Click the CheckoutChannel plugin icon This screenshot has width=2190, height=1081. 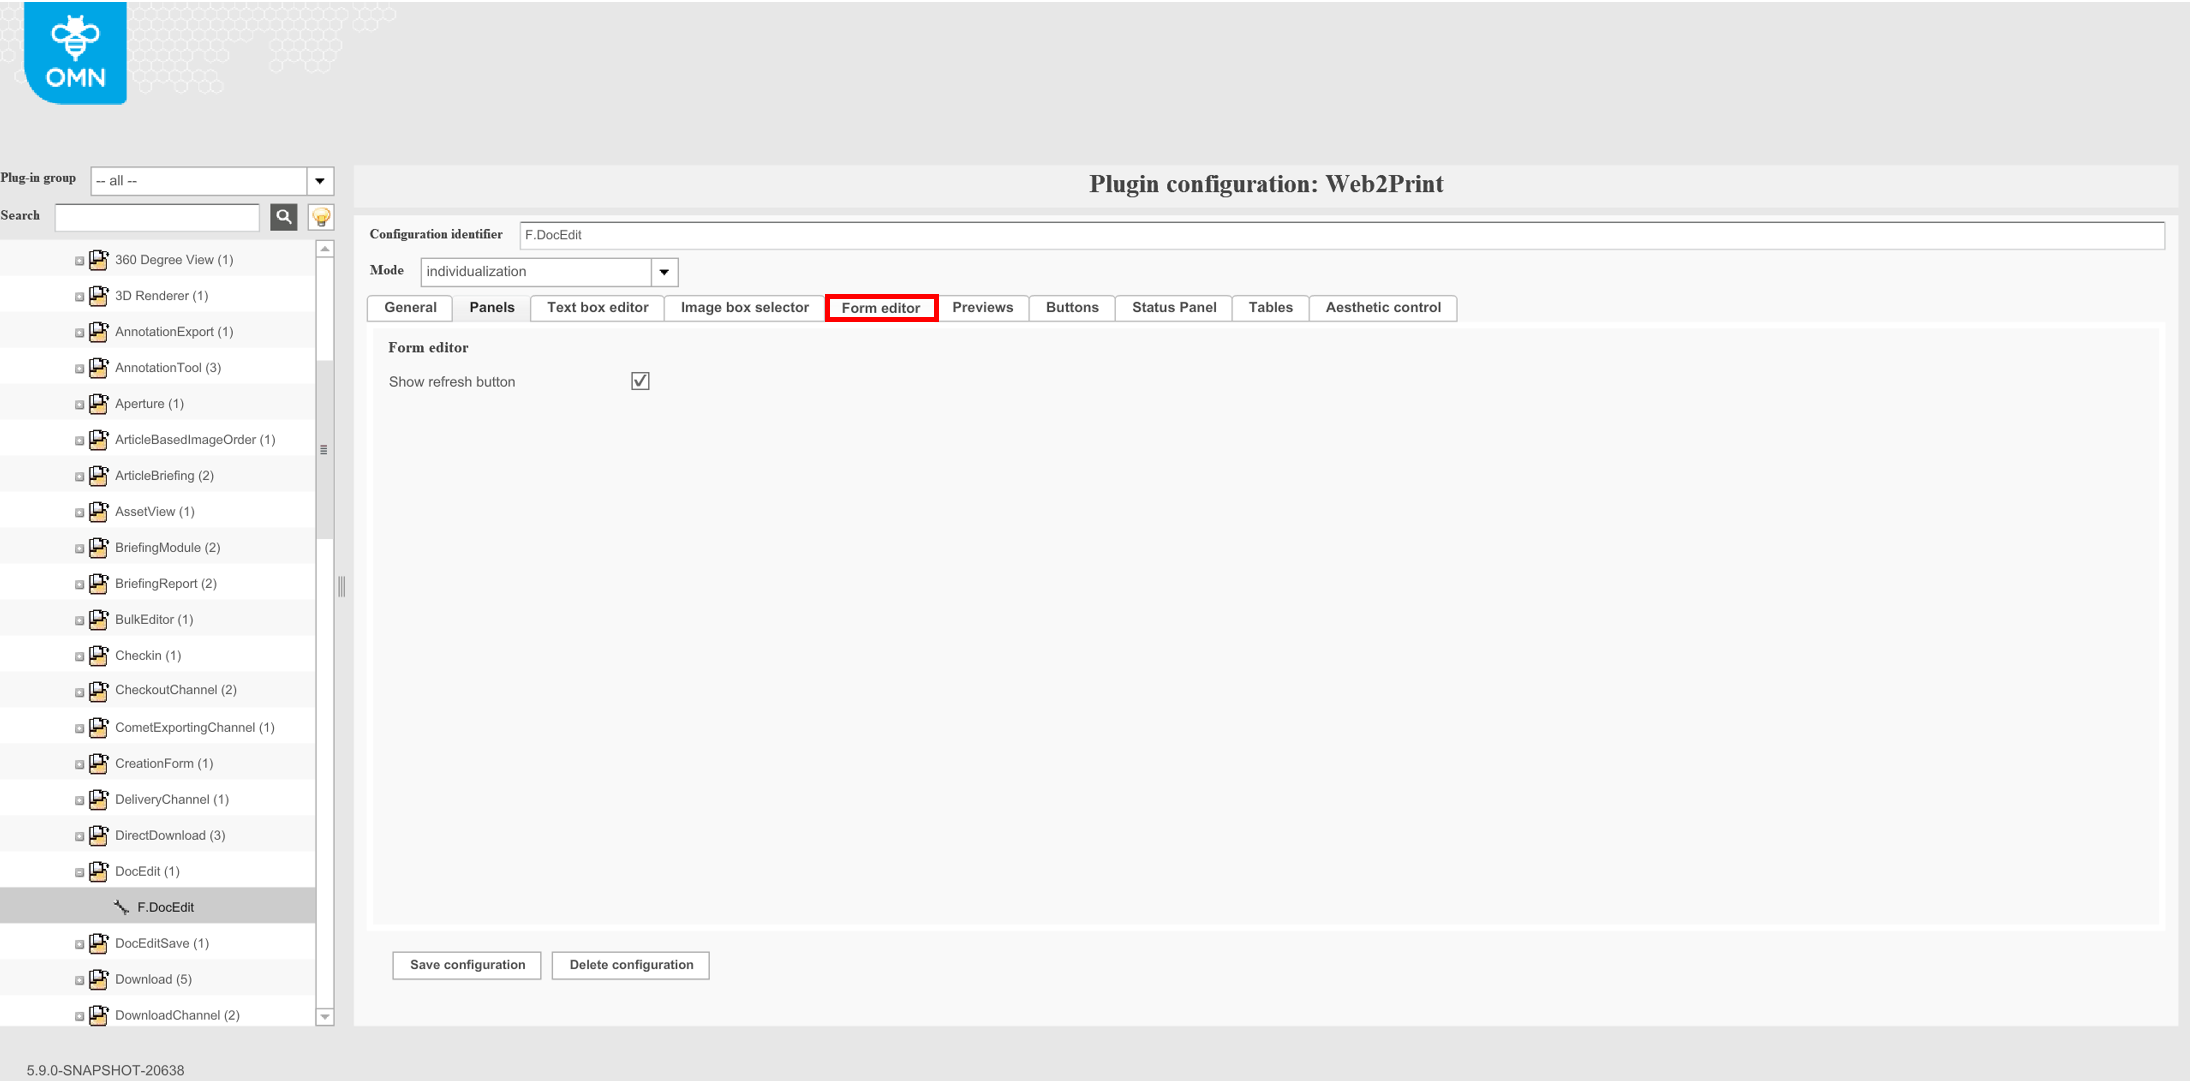coord(98,690)
